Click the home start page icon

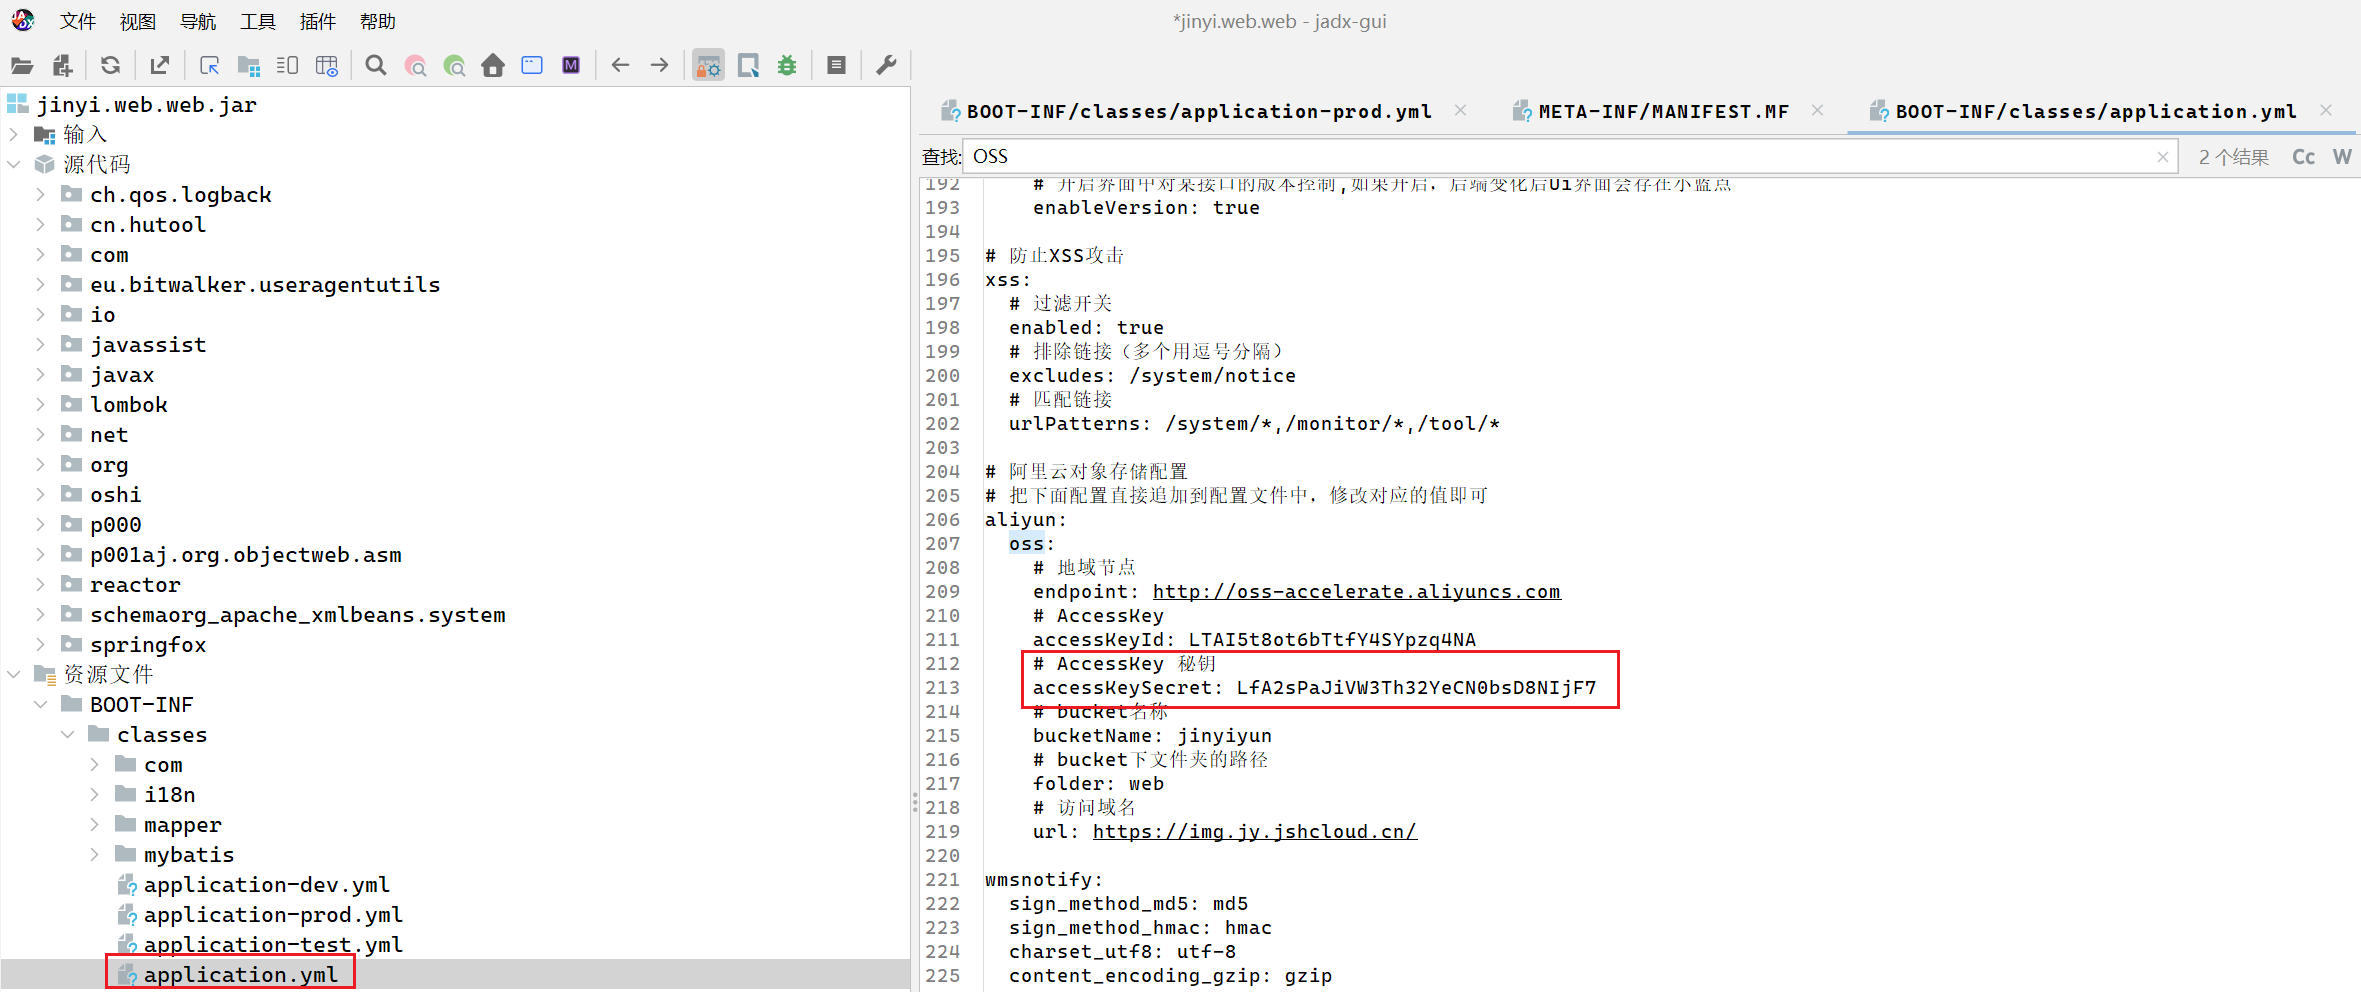coord(493,66)
